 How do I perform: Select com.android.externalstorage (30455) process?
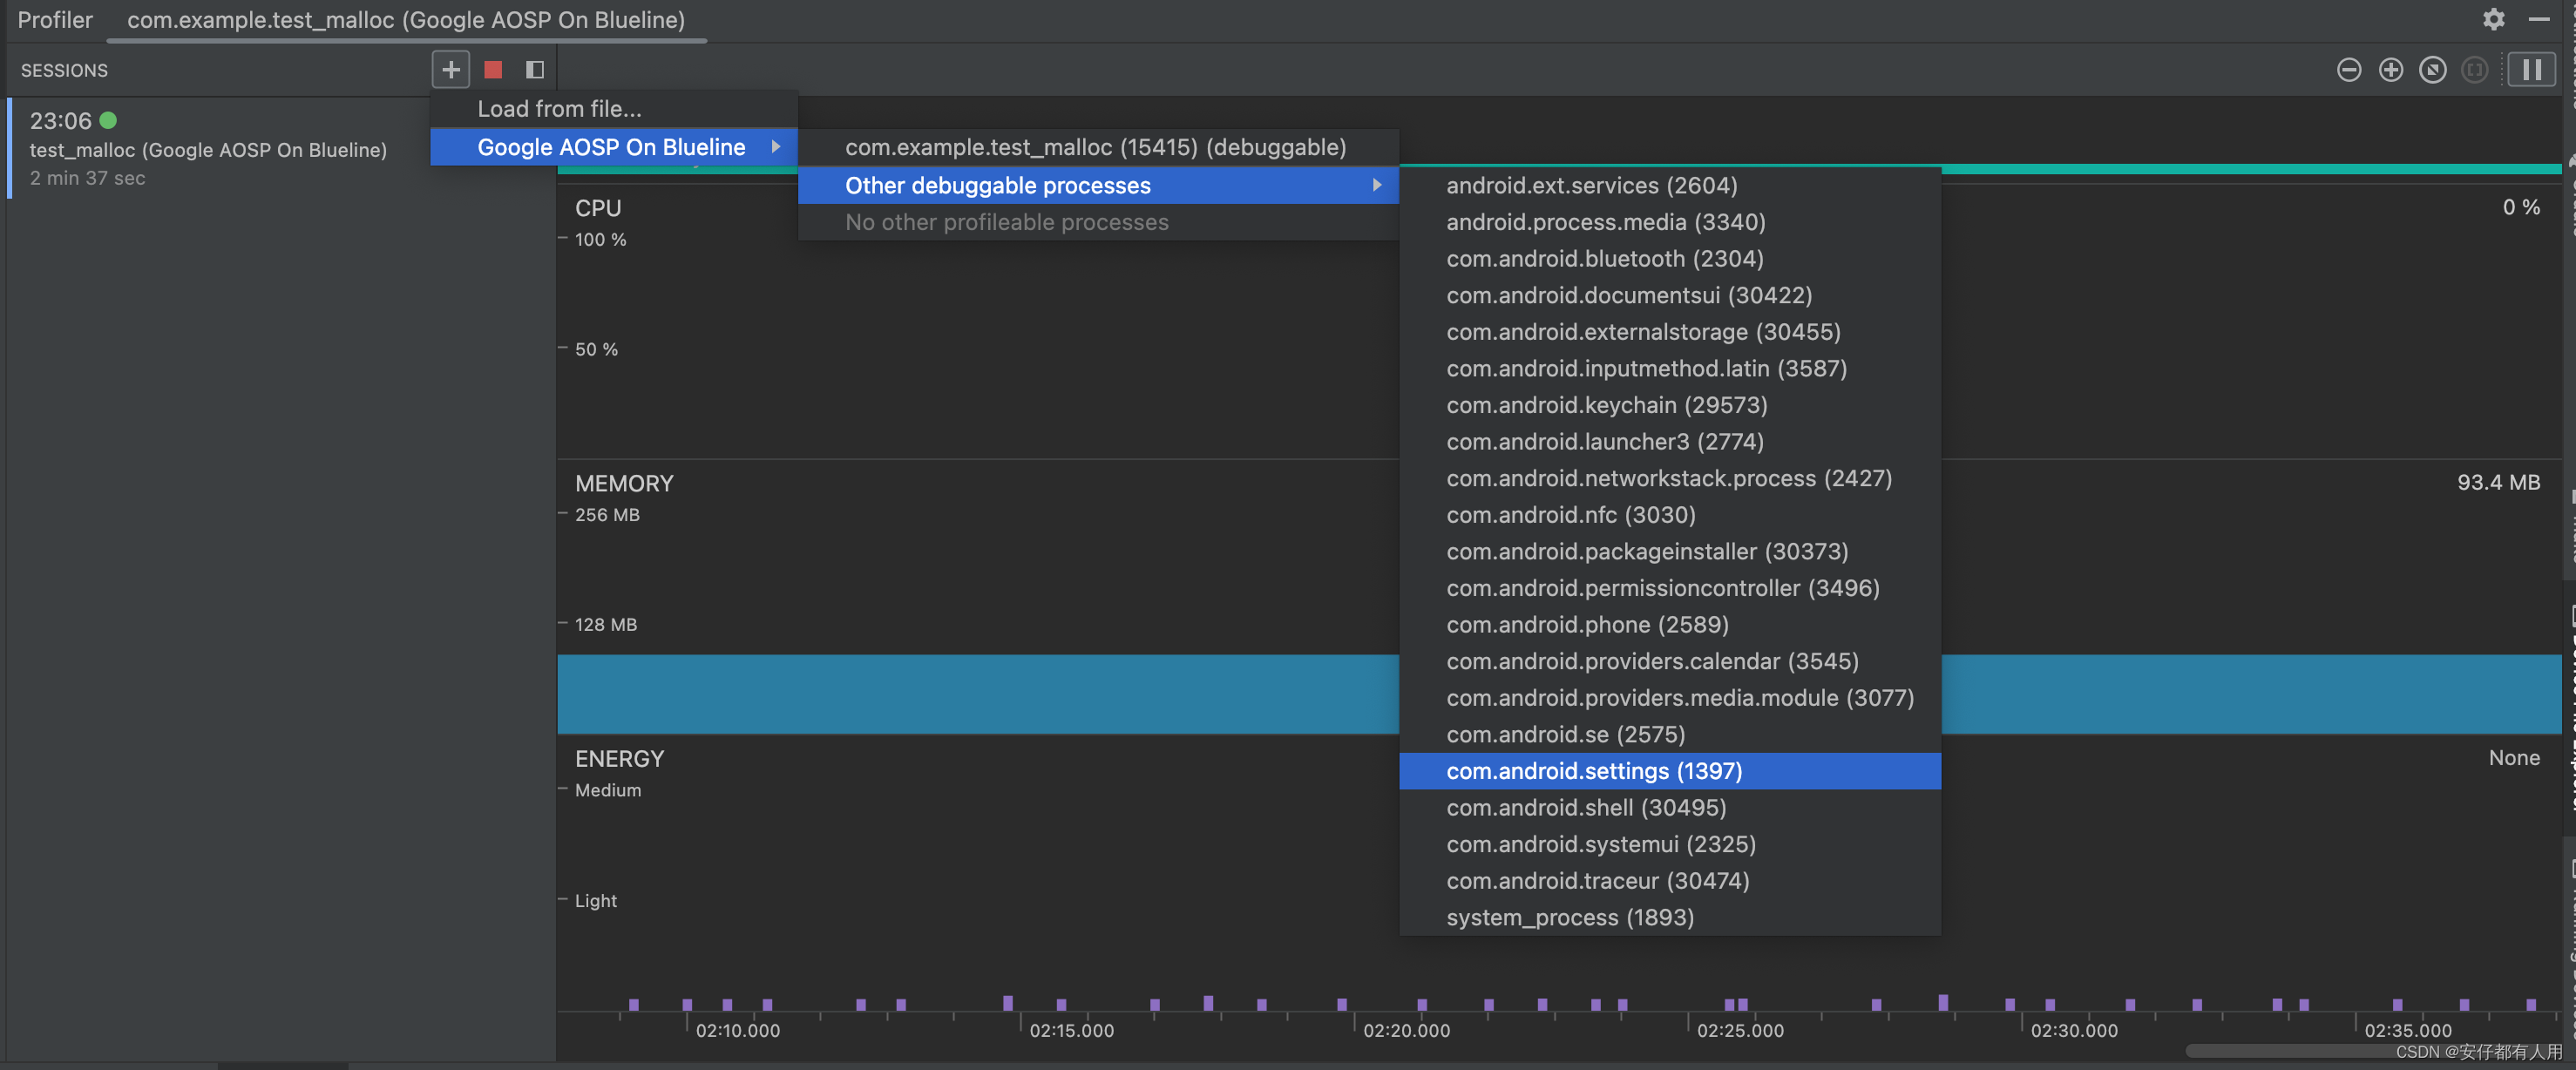[x=1670, y=331]
